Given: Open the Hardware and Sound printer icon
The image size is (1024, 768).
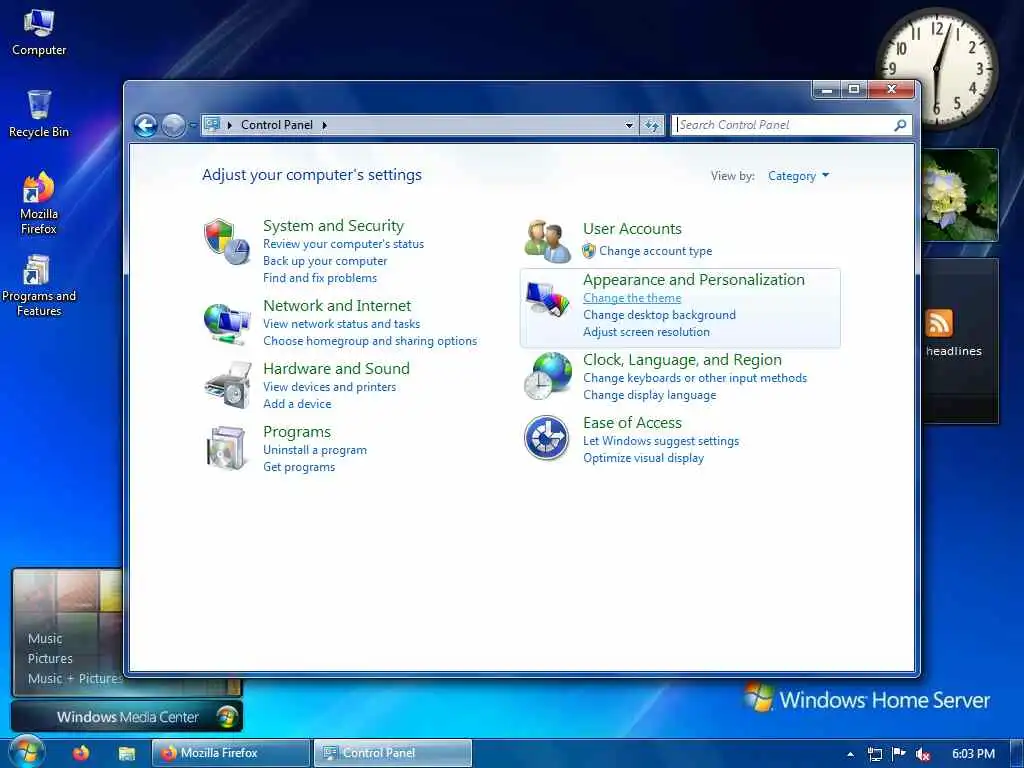Looking at the screenshot, I should pos(227,385).
